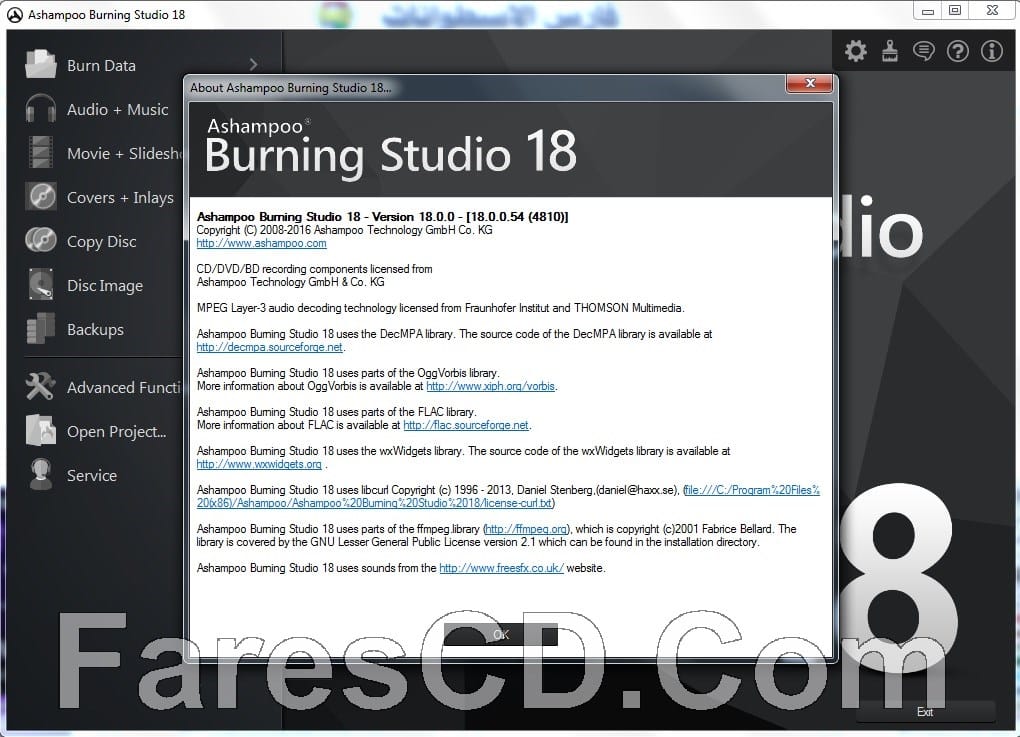
Task: Minimize the main Ashampoo window
Action: (928, 11)
